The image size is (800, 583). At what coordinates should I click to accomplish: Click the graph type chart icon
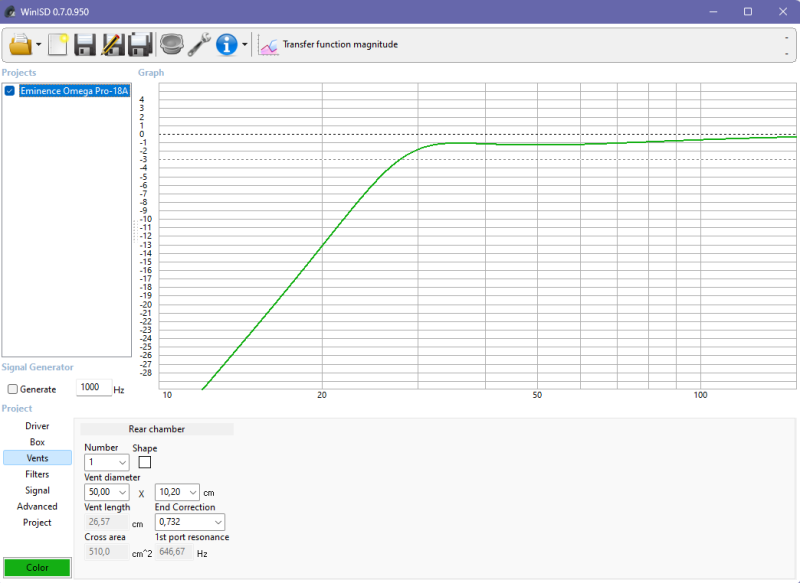268,45
